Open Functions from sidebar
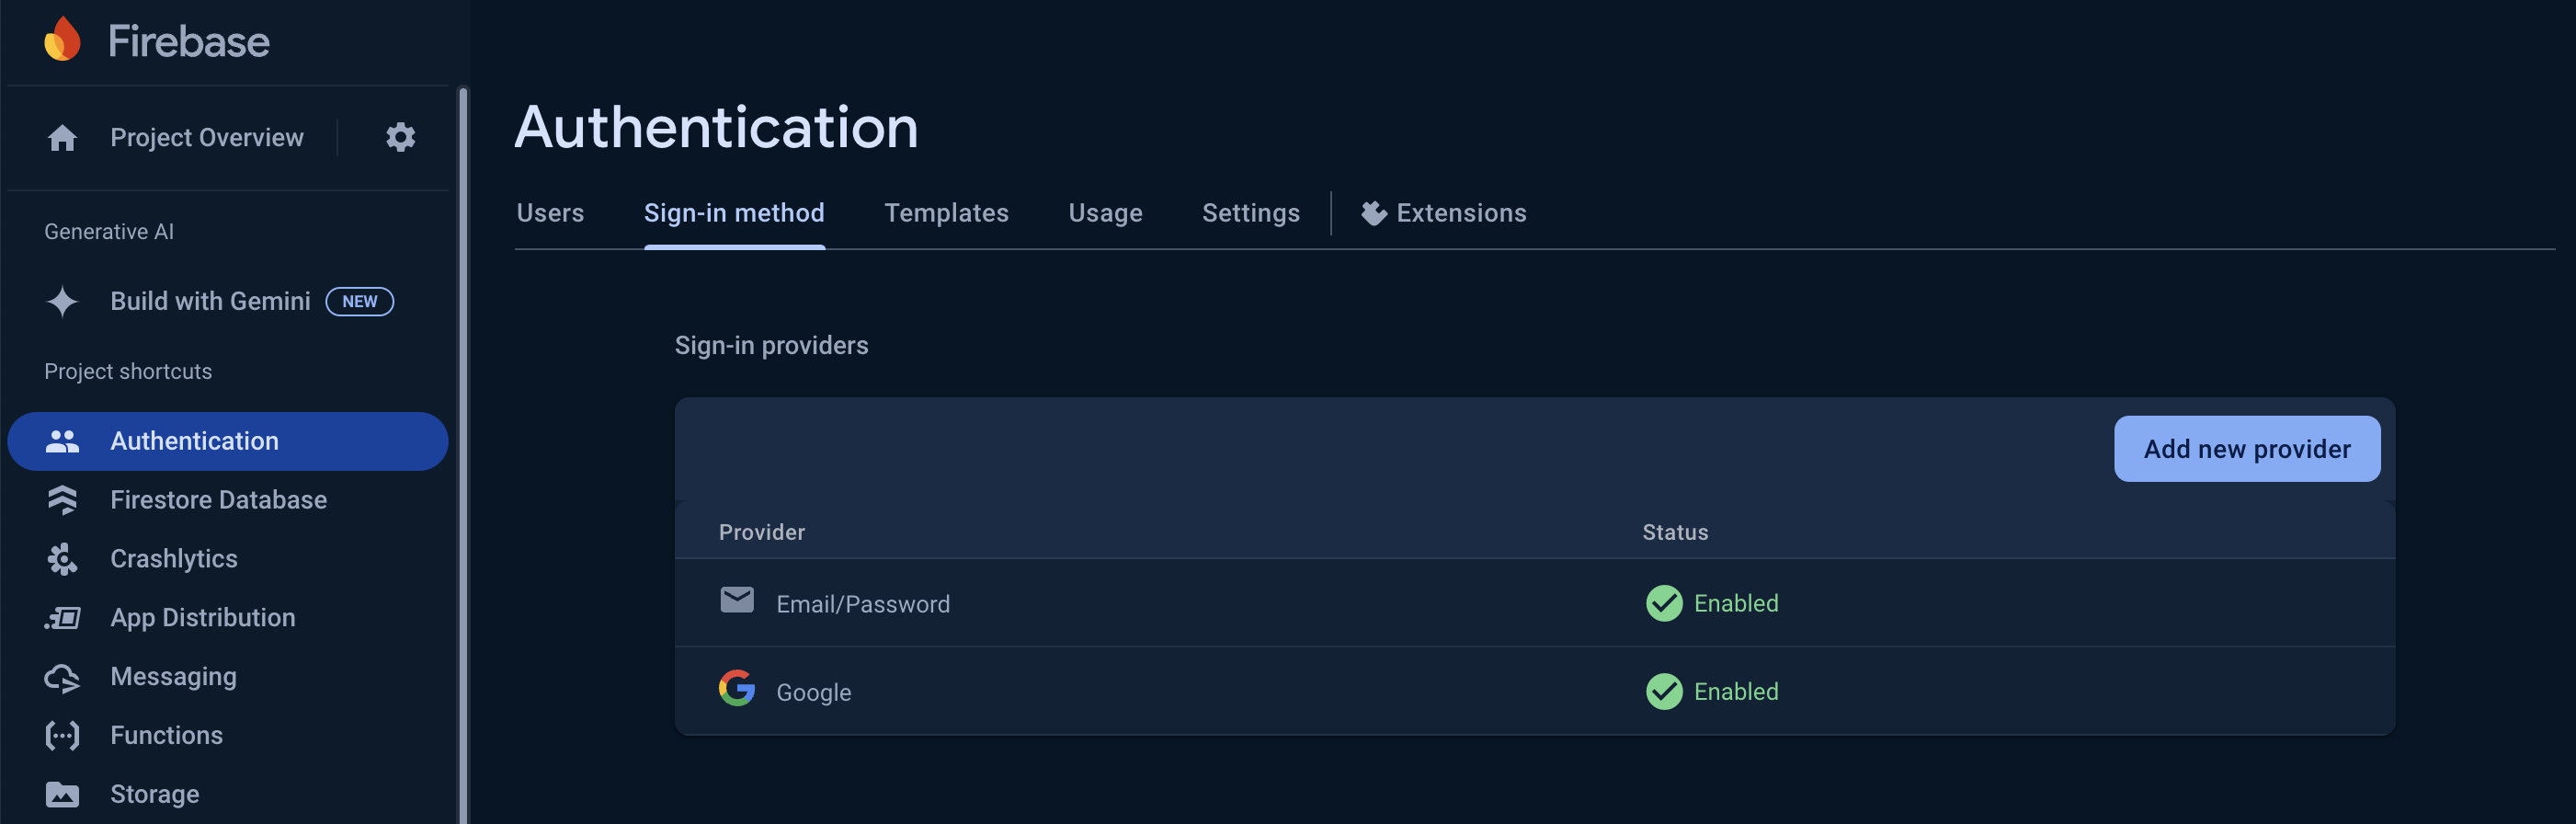 coord(166,736)
